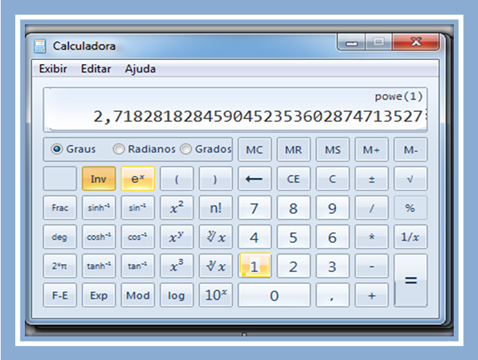478x360 pixels.
Task: Subtract from memory with M-
Action: (411, 149)
